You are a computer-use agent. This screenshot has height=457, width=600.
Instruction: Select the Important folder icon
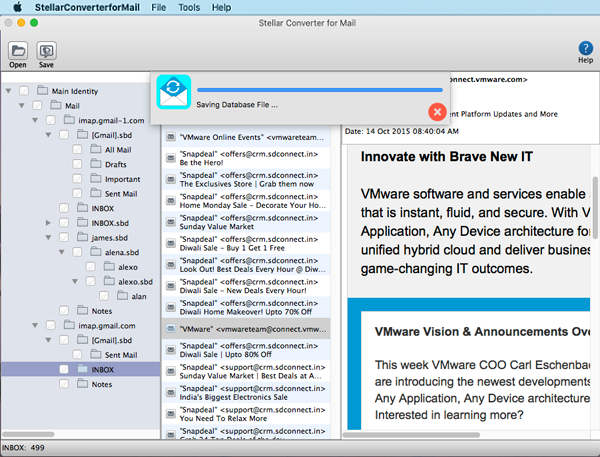tap(96, 178)
